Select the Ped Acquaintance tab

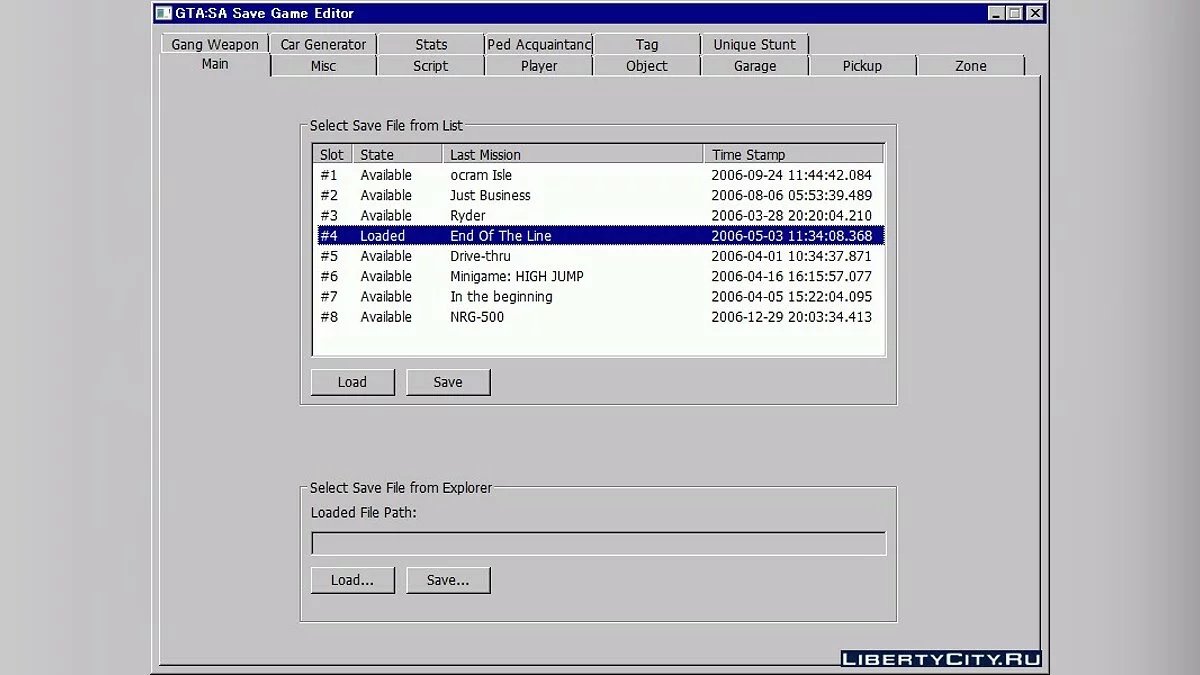[539, 44]
